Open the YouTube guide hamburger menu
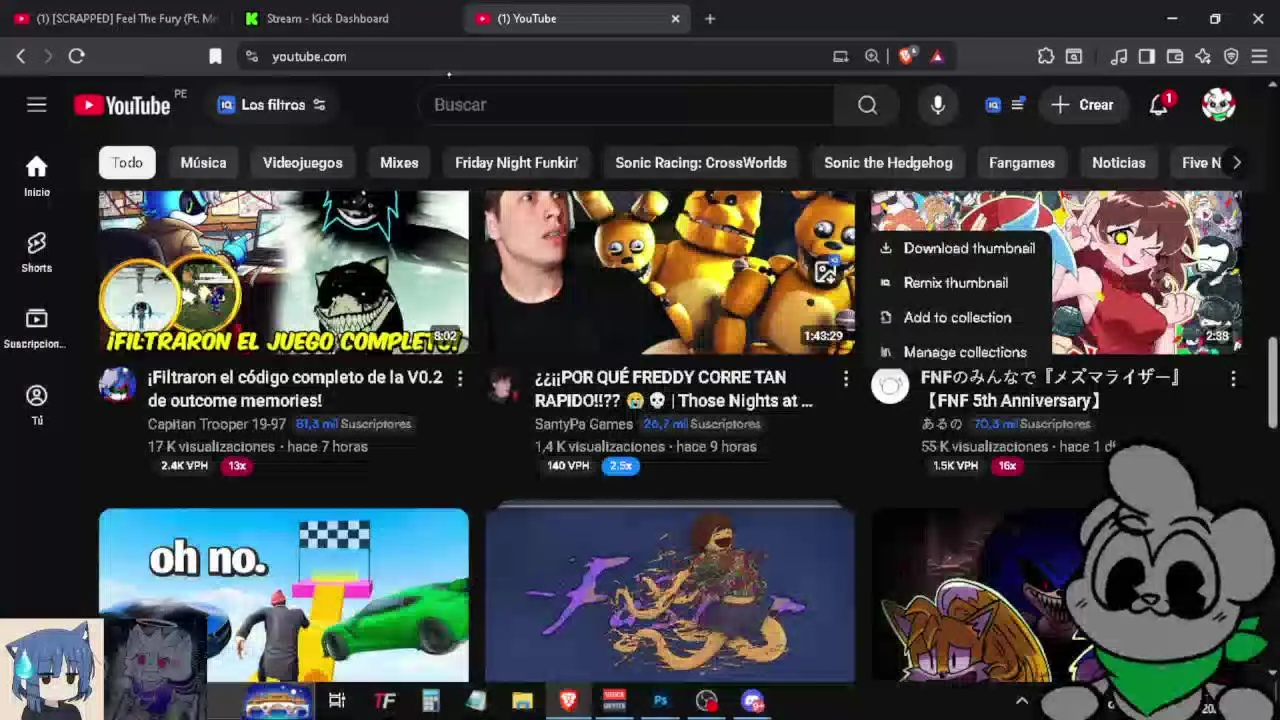1280x720 pixels. (37, 104)
